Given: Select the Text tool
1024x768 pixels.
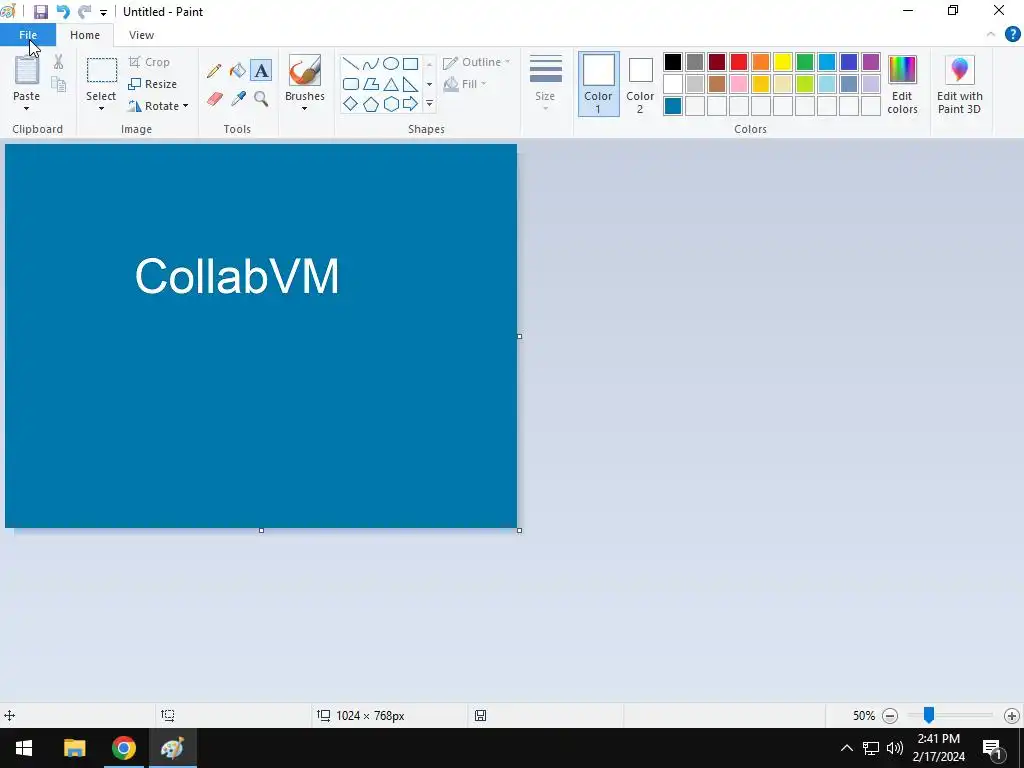Looking at the screenshot, I should 261,71.
